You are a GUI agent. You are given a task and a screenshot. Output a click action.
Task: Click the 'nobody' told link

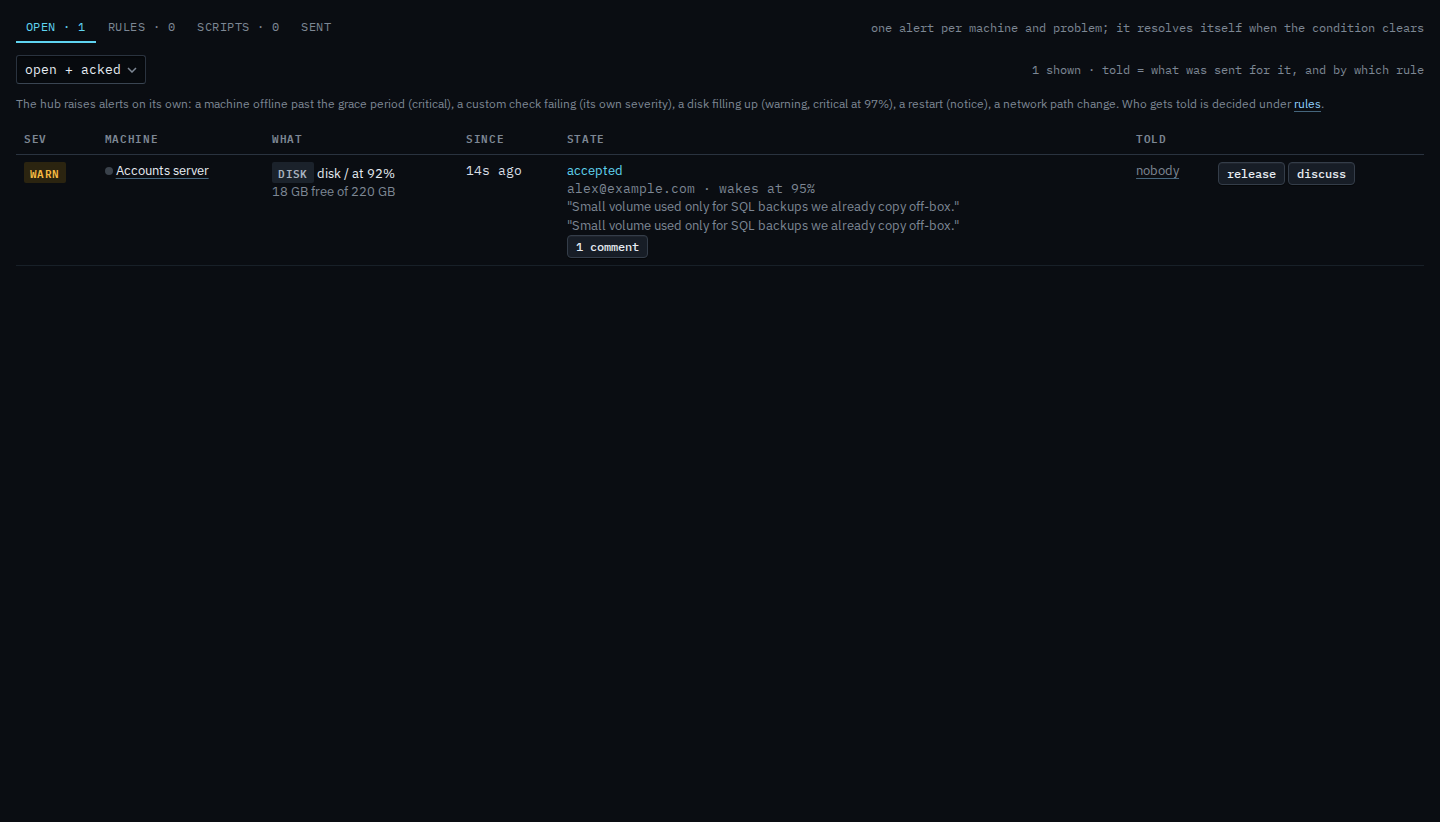(x=1157, y=171)
